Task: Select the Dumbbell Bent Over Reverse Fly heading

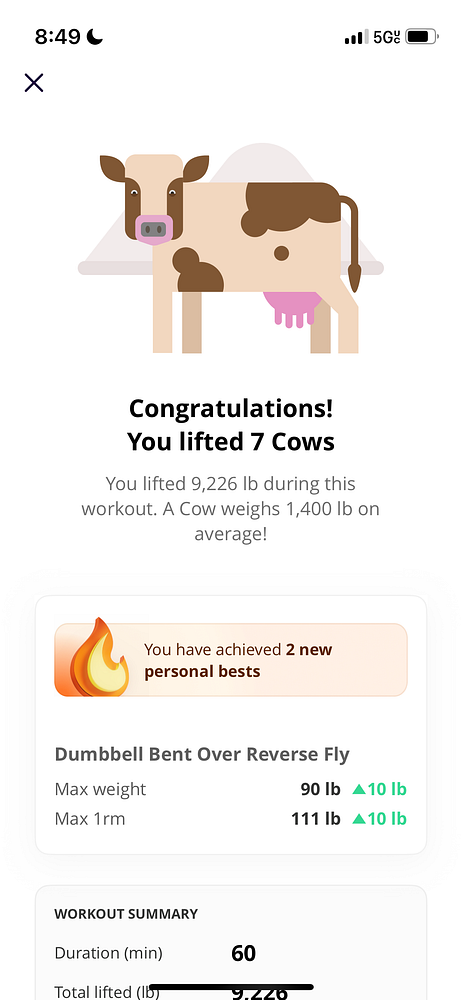Action: (202, 754)
